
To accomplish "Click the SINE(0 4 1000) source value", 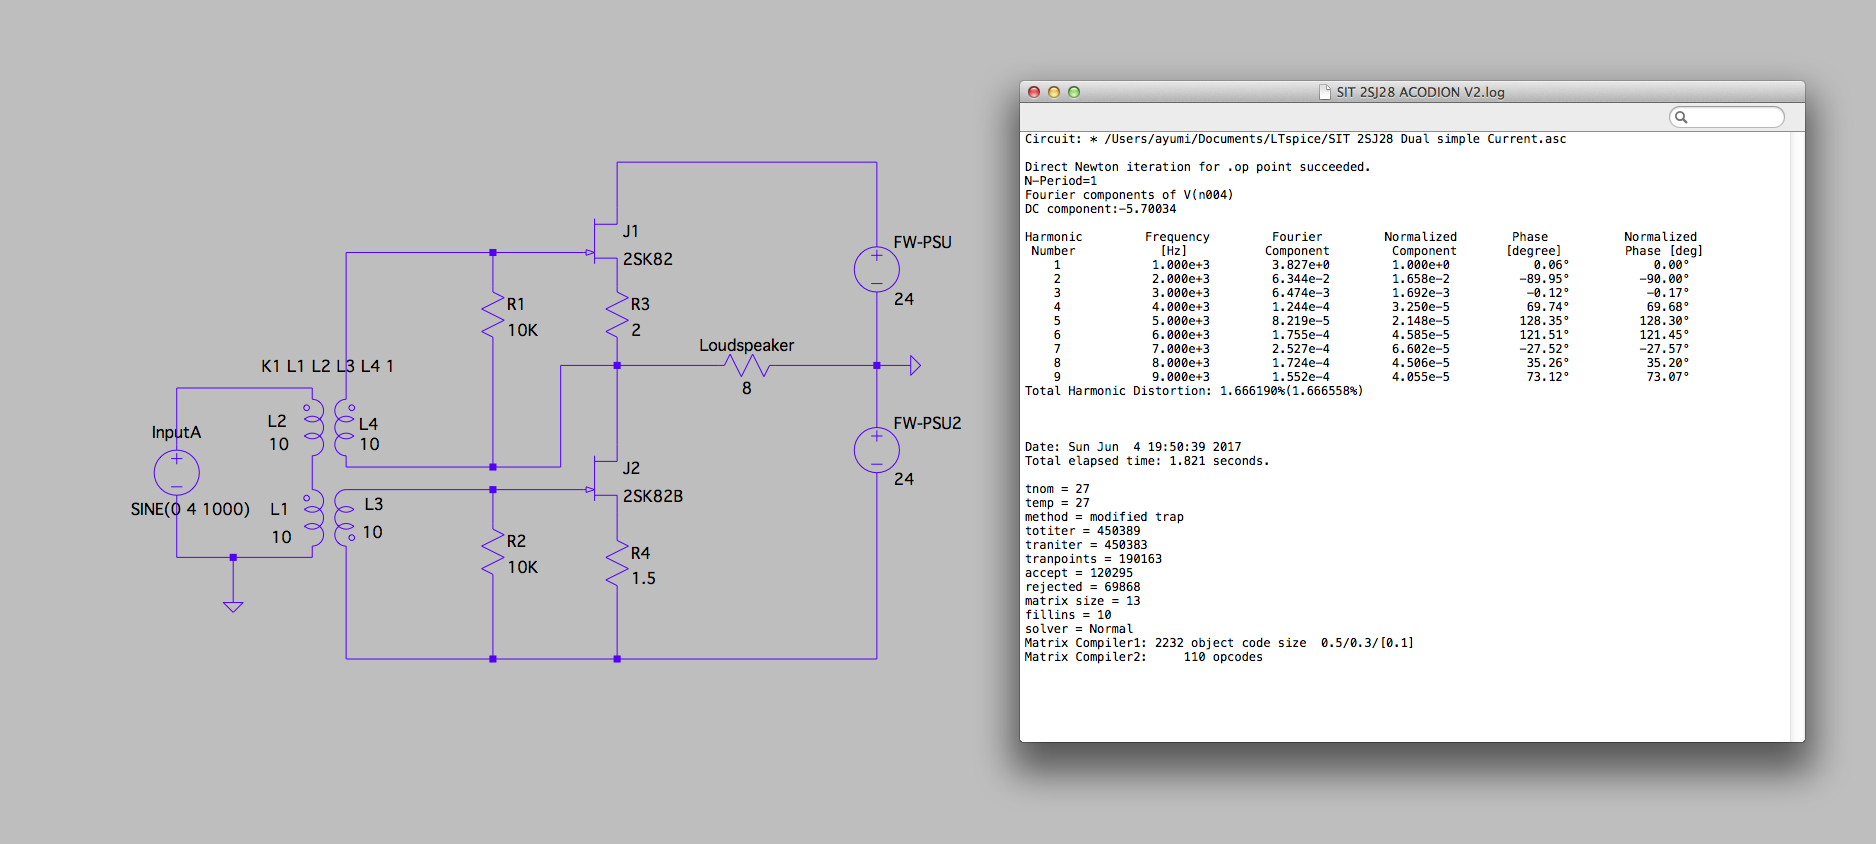I will [x=190, y=509].
